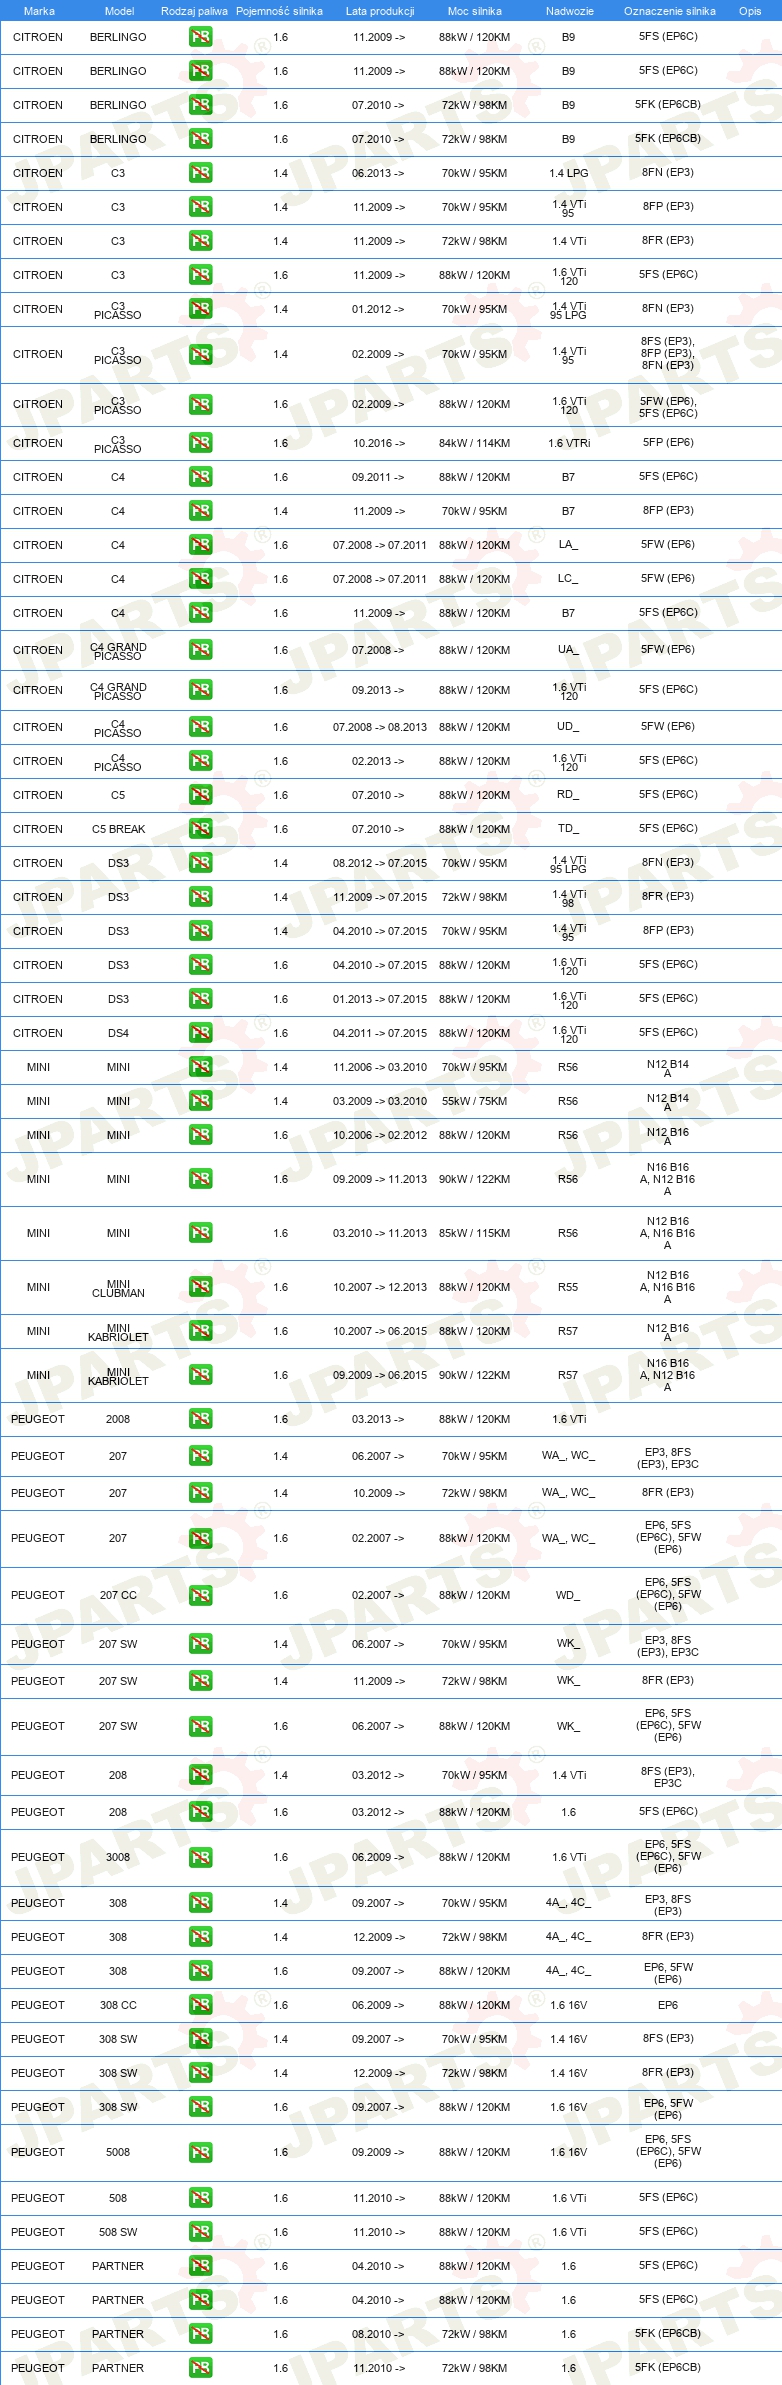Click the Marka column header

click(39, 11)
